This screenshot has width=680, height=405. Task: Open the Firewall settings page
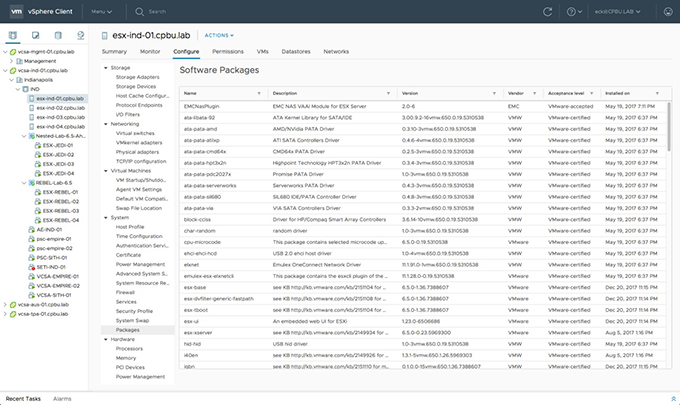[125, 293]
